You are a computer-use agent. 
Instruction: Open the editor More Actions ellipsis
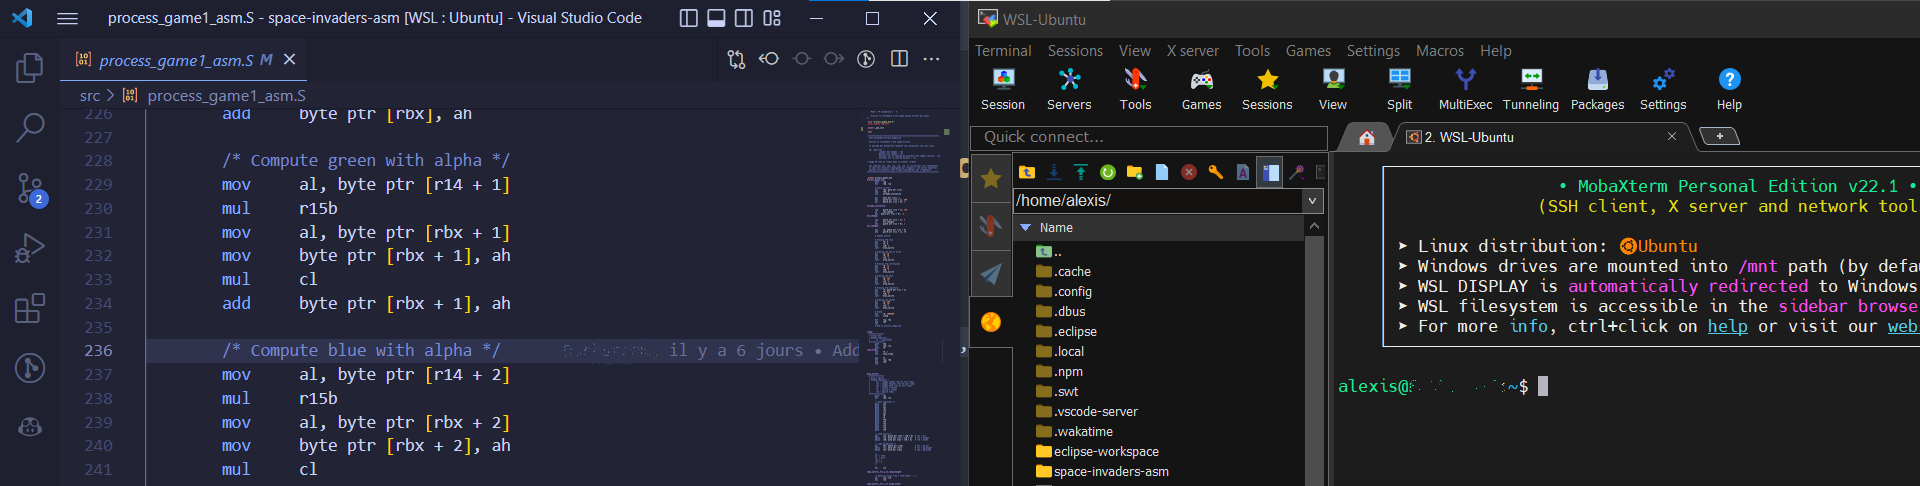(931, 59)
